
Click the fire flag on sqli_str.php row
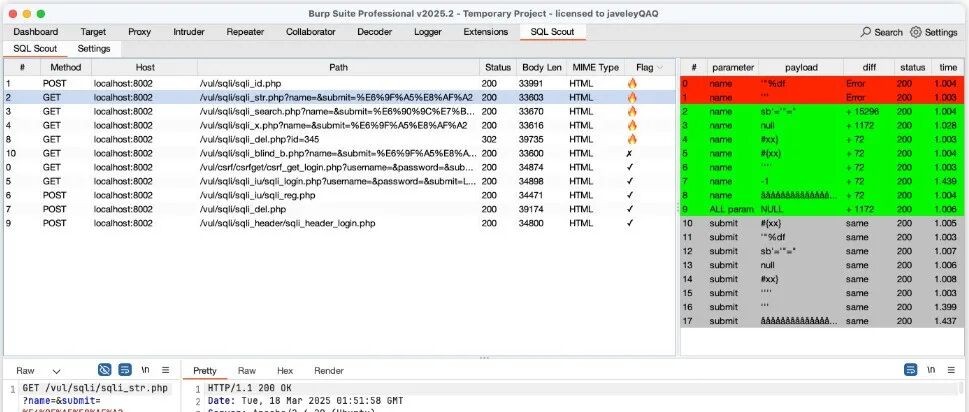pyautogui.click(x=632, y=97)
